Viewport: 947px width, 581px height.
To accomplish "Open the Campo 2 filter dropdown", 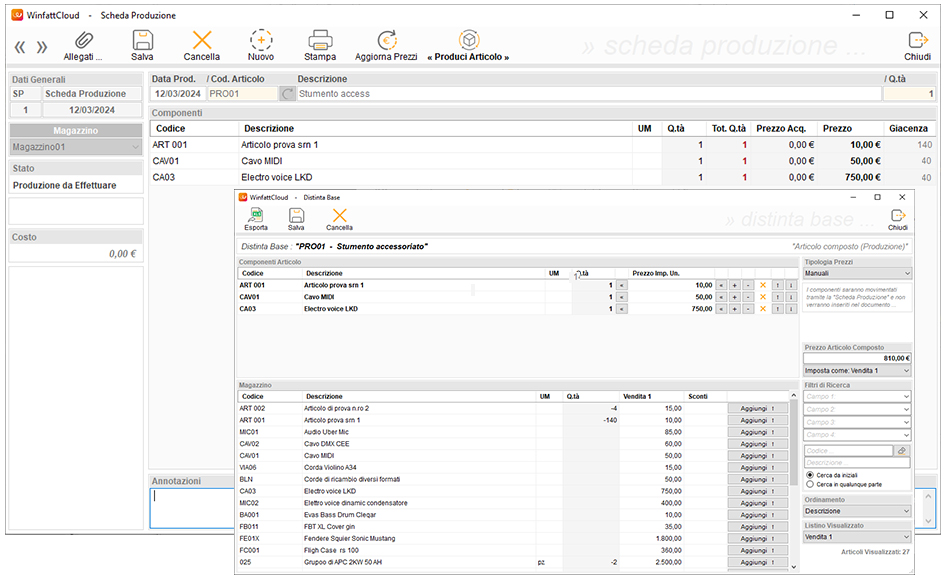I will pyautogui.click(x=856, y=409).
